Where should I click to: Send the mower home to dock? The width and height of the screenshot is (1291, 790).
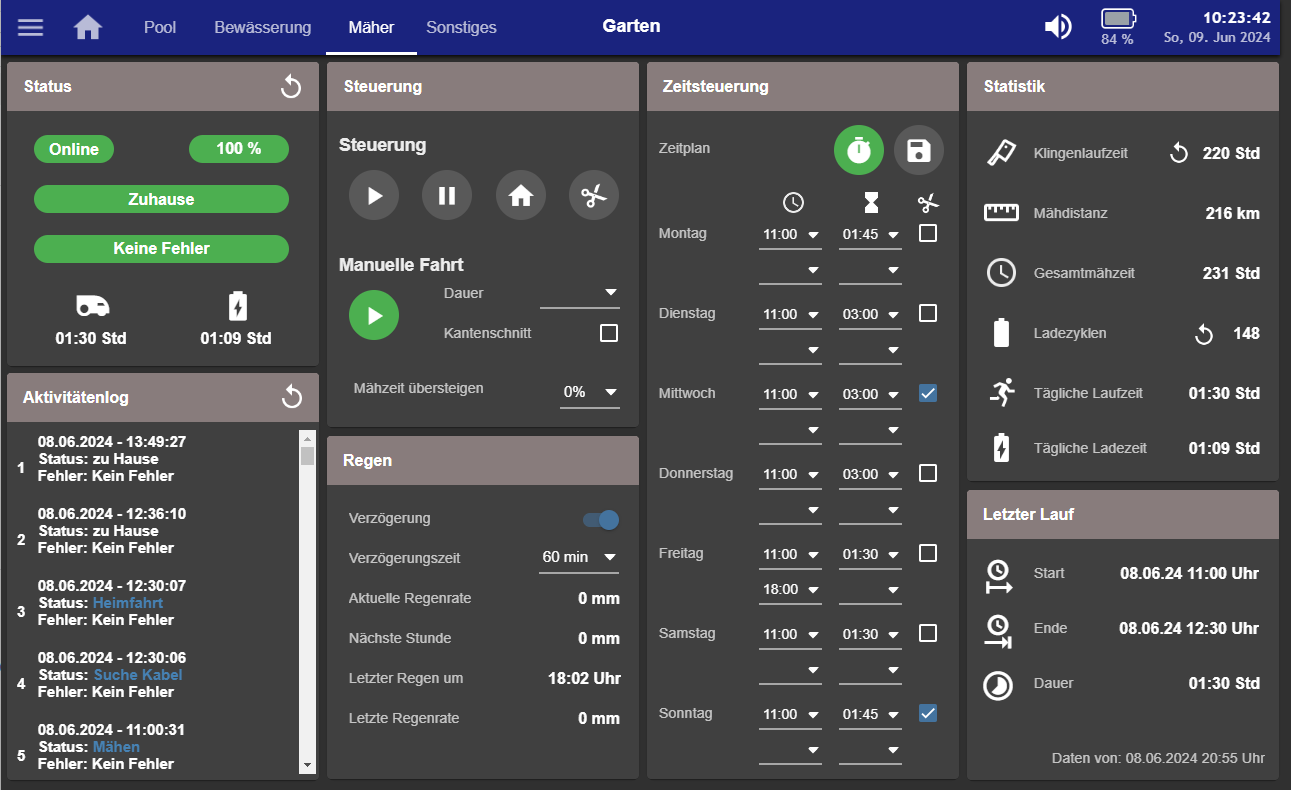coord(521,196)
